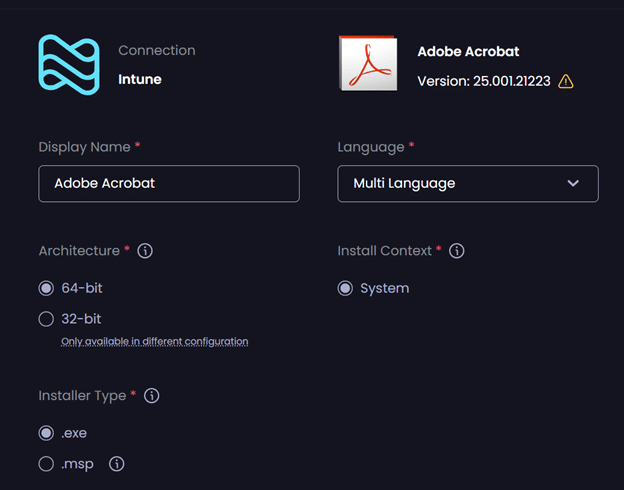Show info tooltip for Architecture
Screen dimensions: 624x490
145,251
